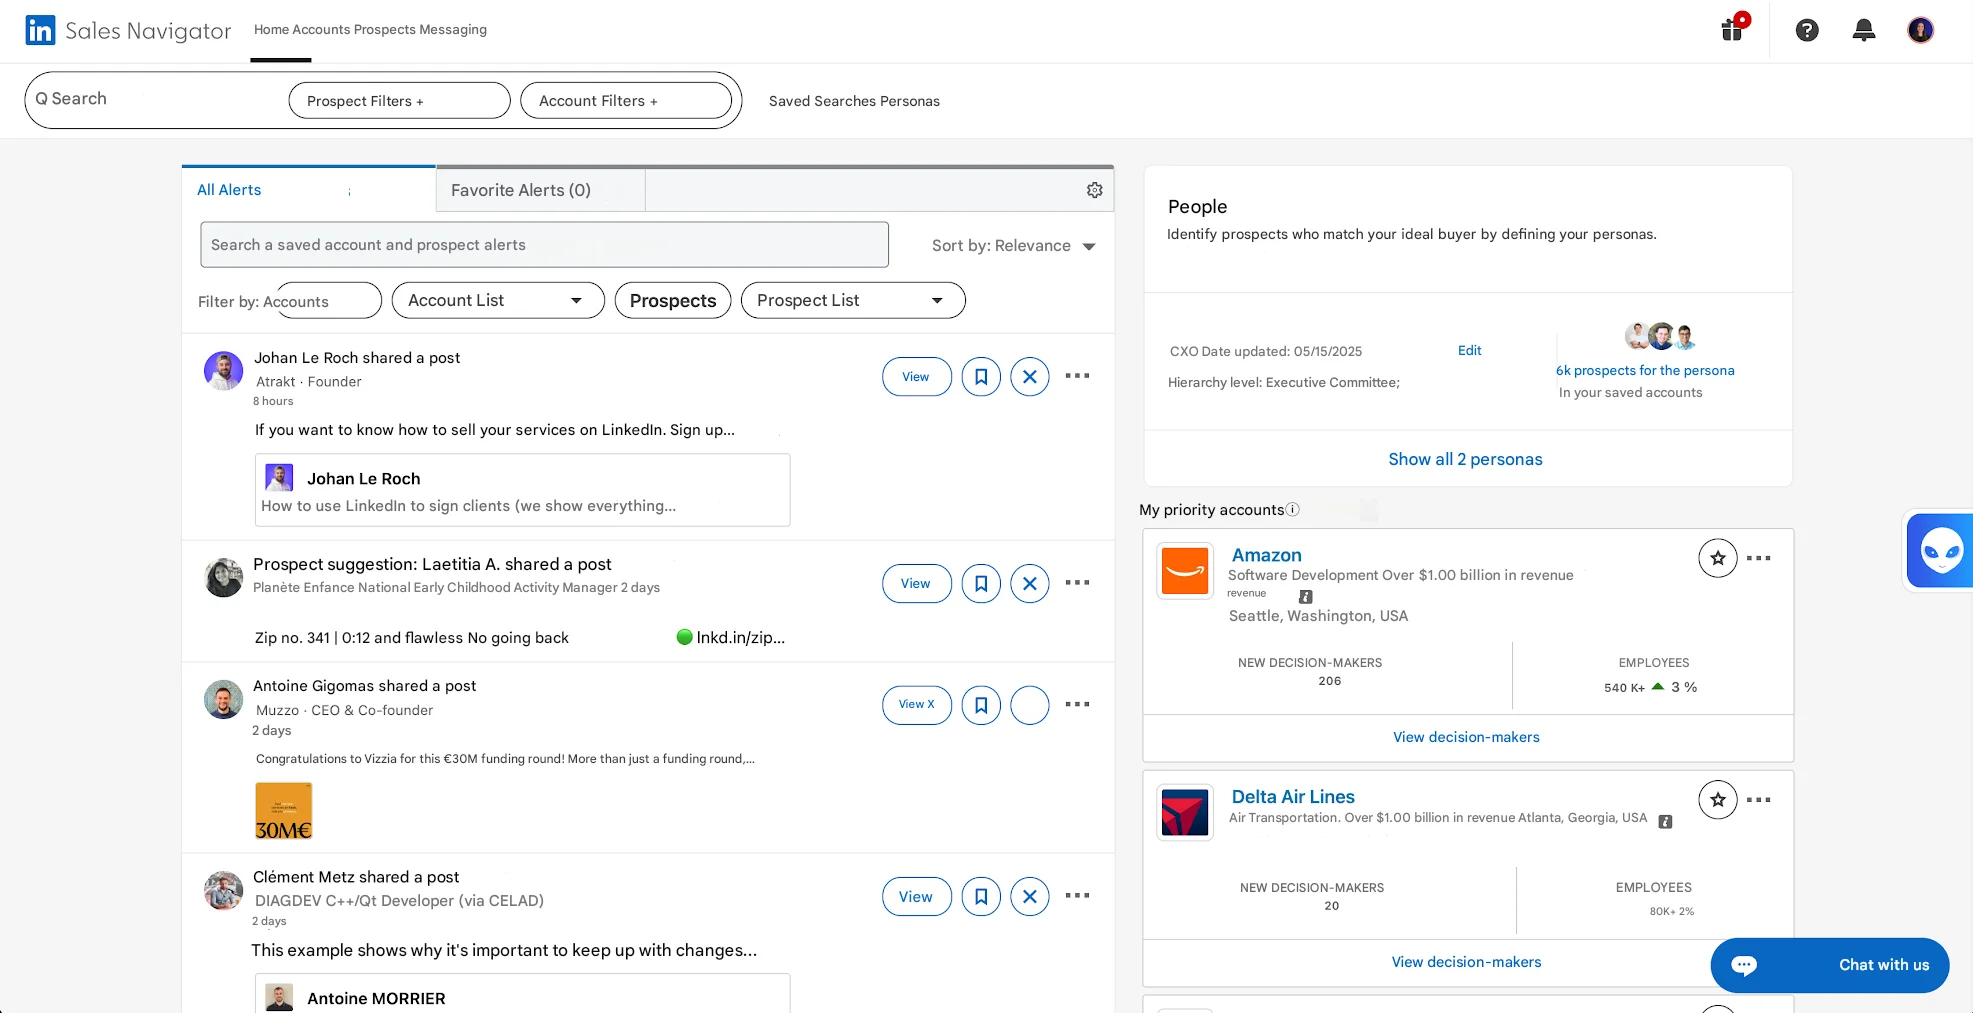Open more options for Clément Metz alert
Image resolution: width=1973 pixels, height=1013 pixels.
1077,896
